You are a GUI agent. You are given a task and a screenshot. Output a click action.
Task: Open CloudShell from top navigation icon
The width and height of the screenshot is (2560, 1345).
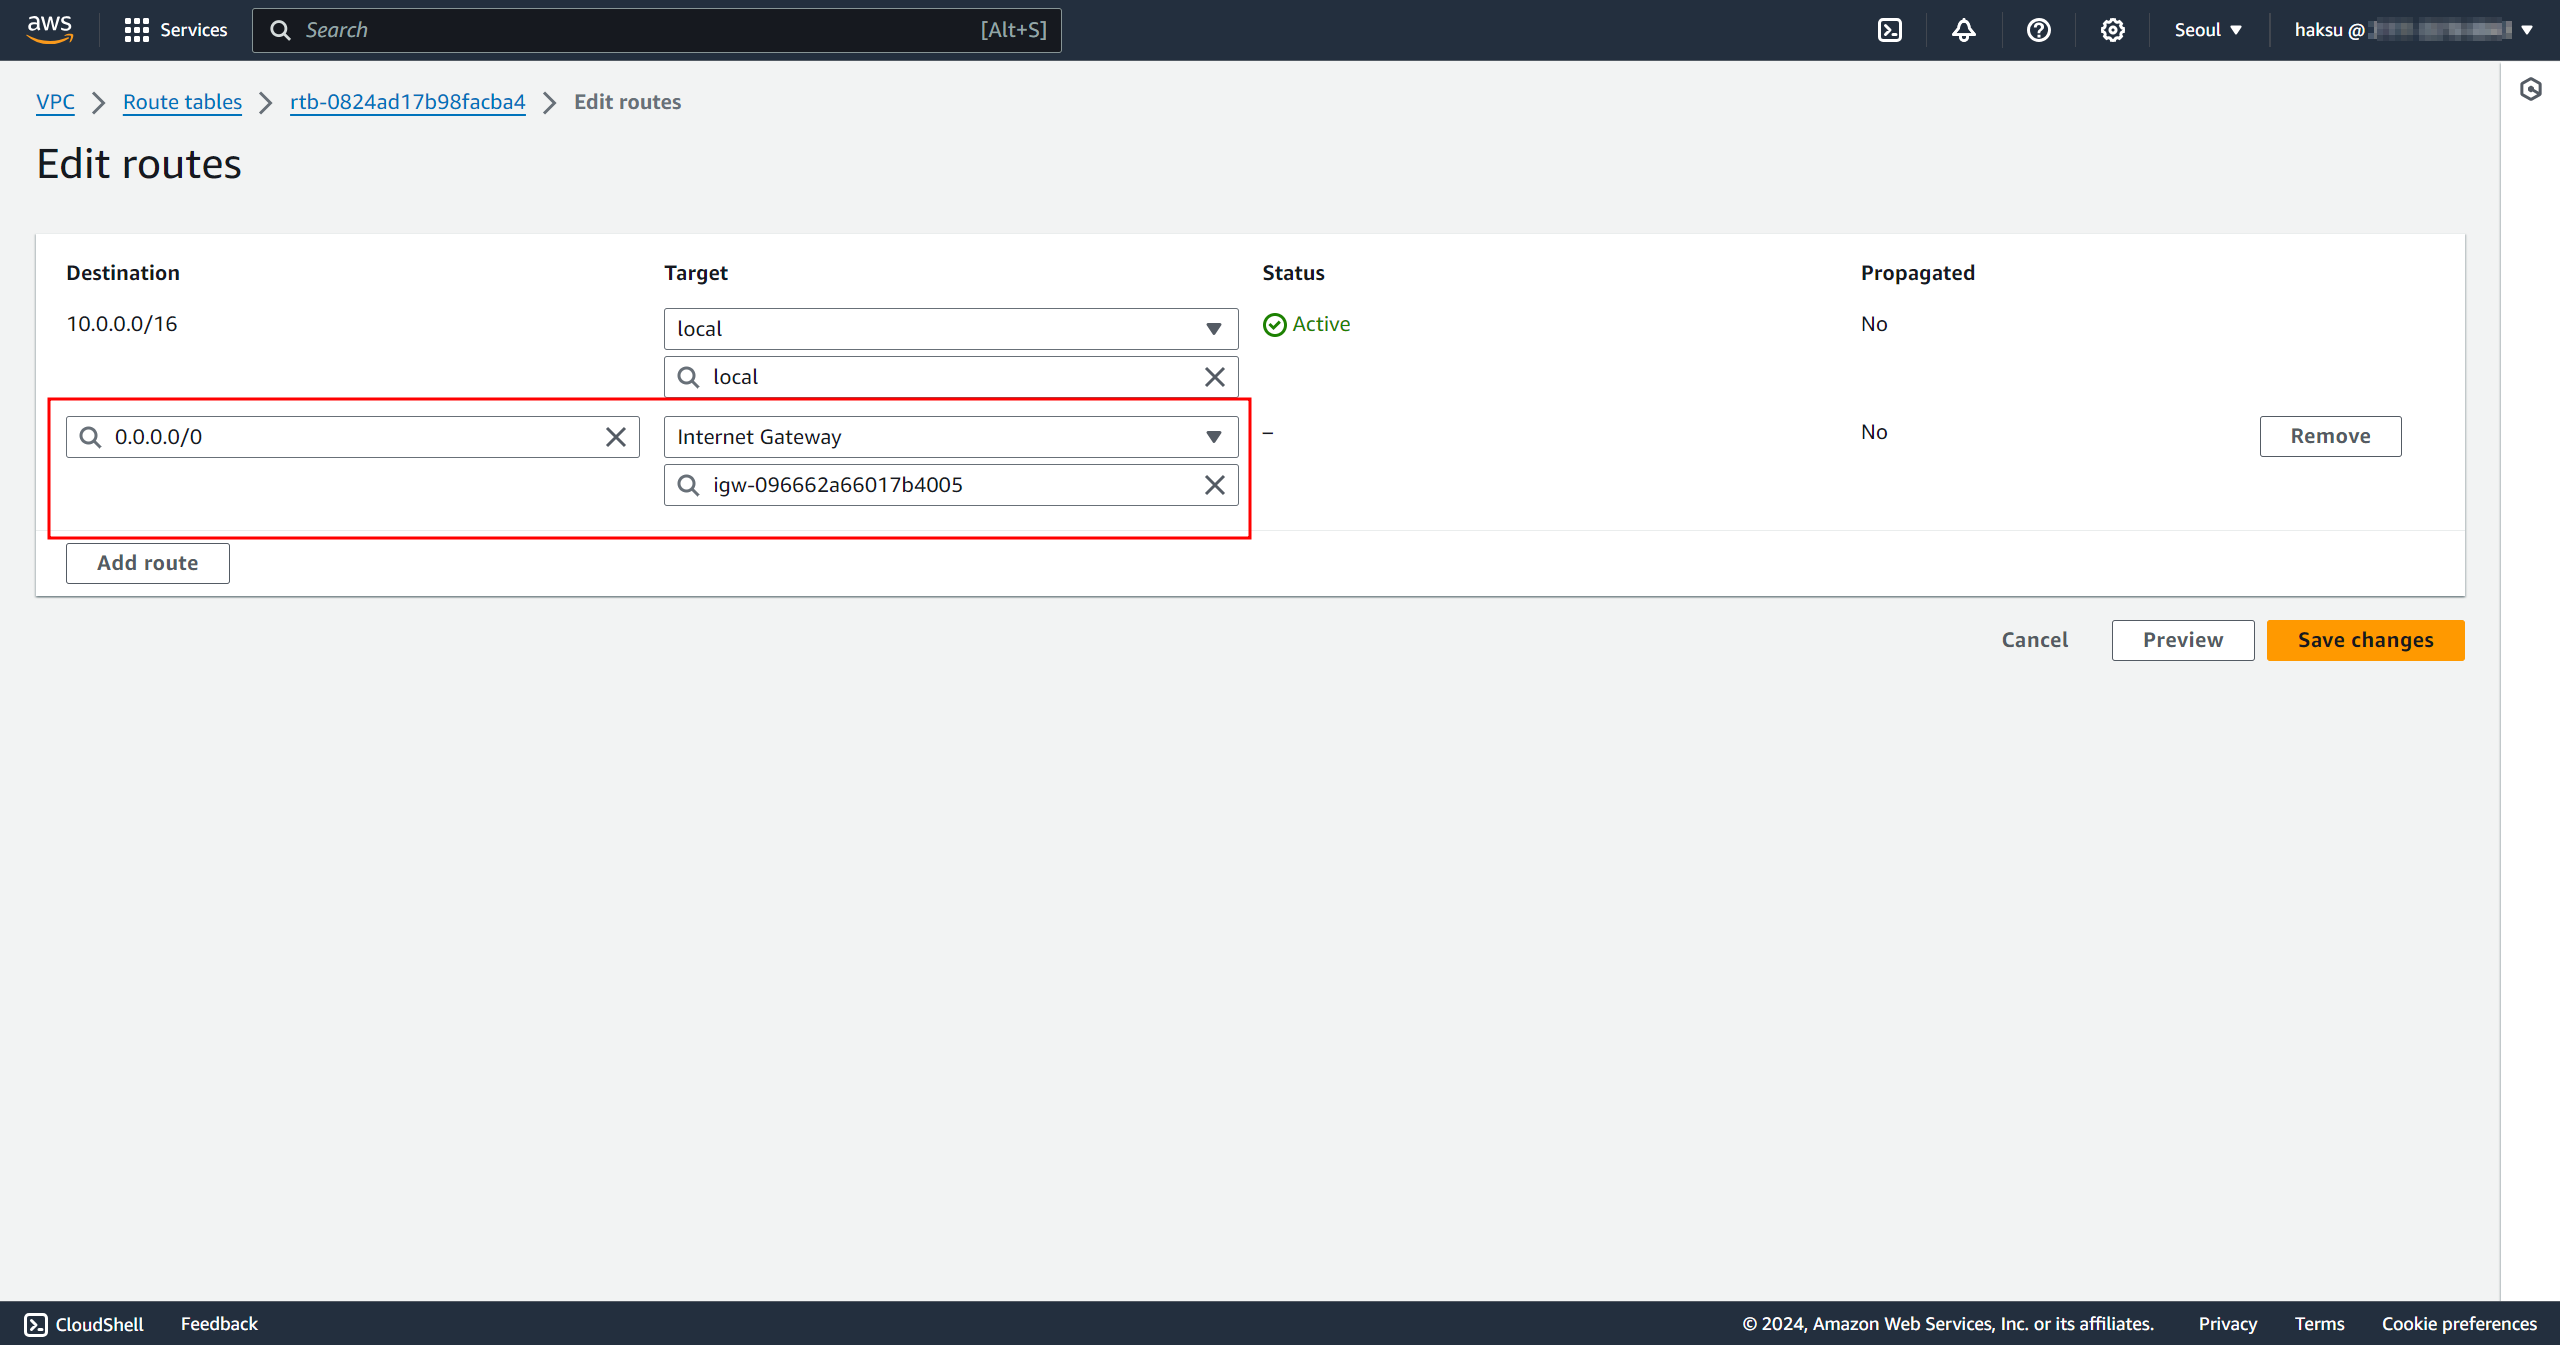click(x=1889, y=30)
